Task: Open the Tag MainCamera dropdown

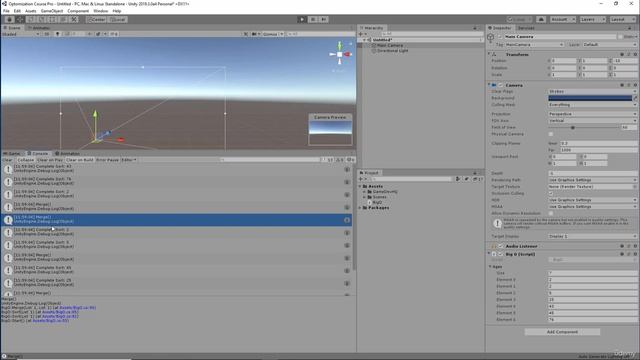Action: point(535,44)
